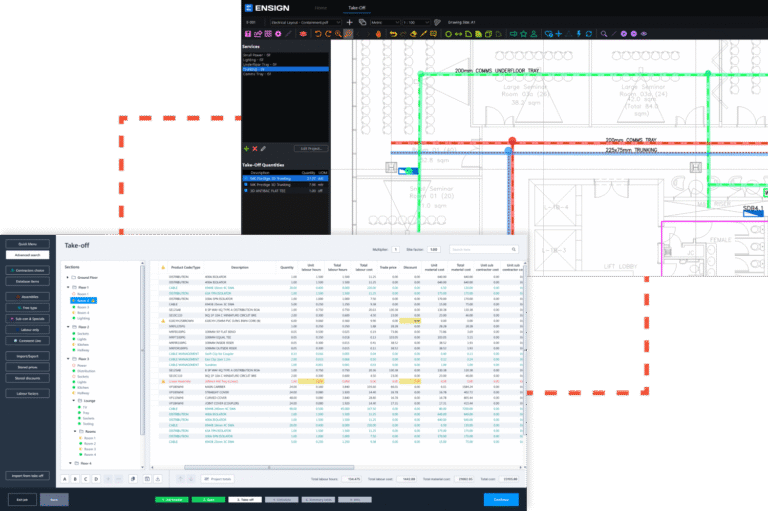Image resolution: width=768 pixels, height=511 pixels.
Task: Collapse the Floor 1 folder
Action: [68, 287]
